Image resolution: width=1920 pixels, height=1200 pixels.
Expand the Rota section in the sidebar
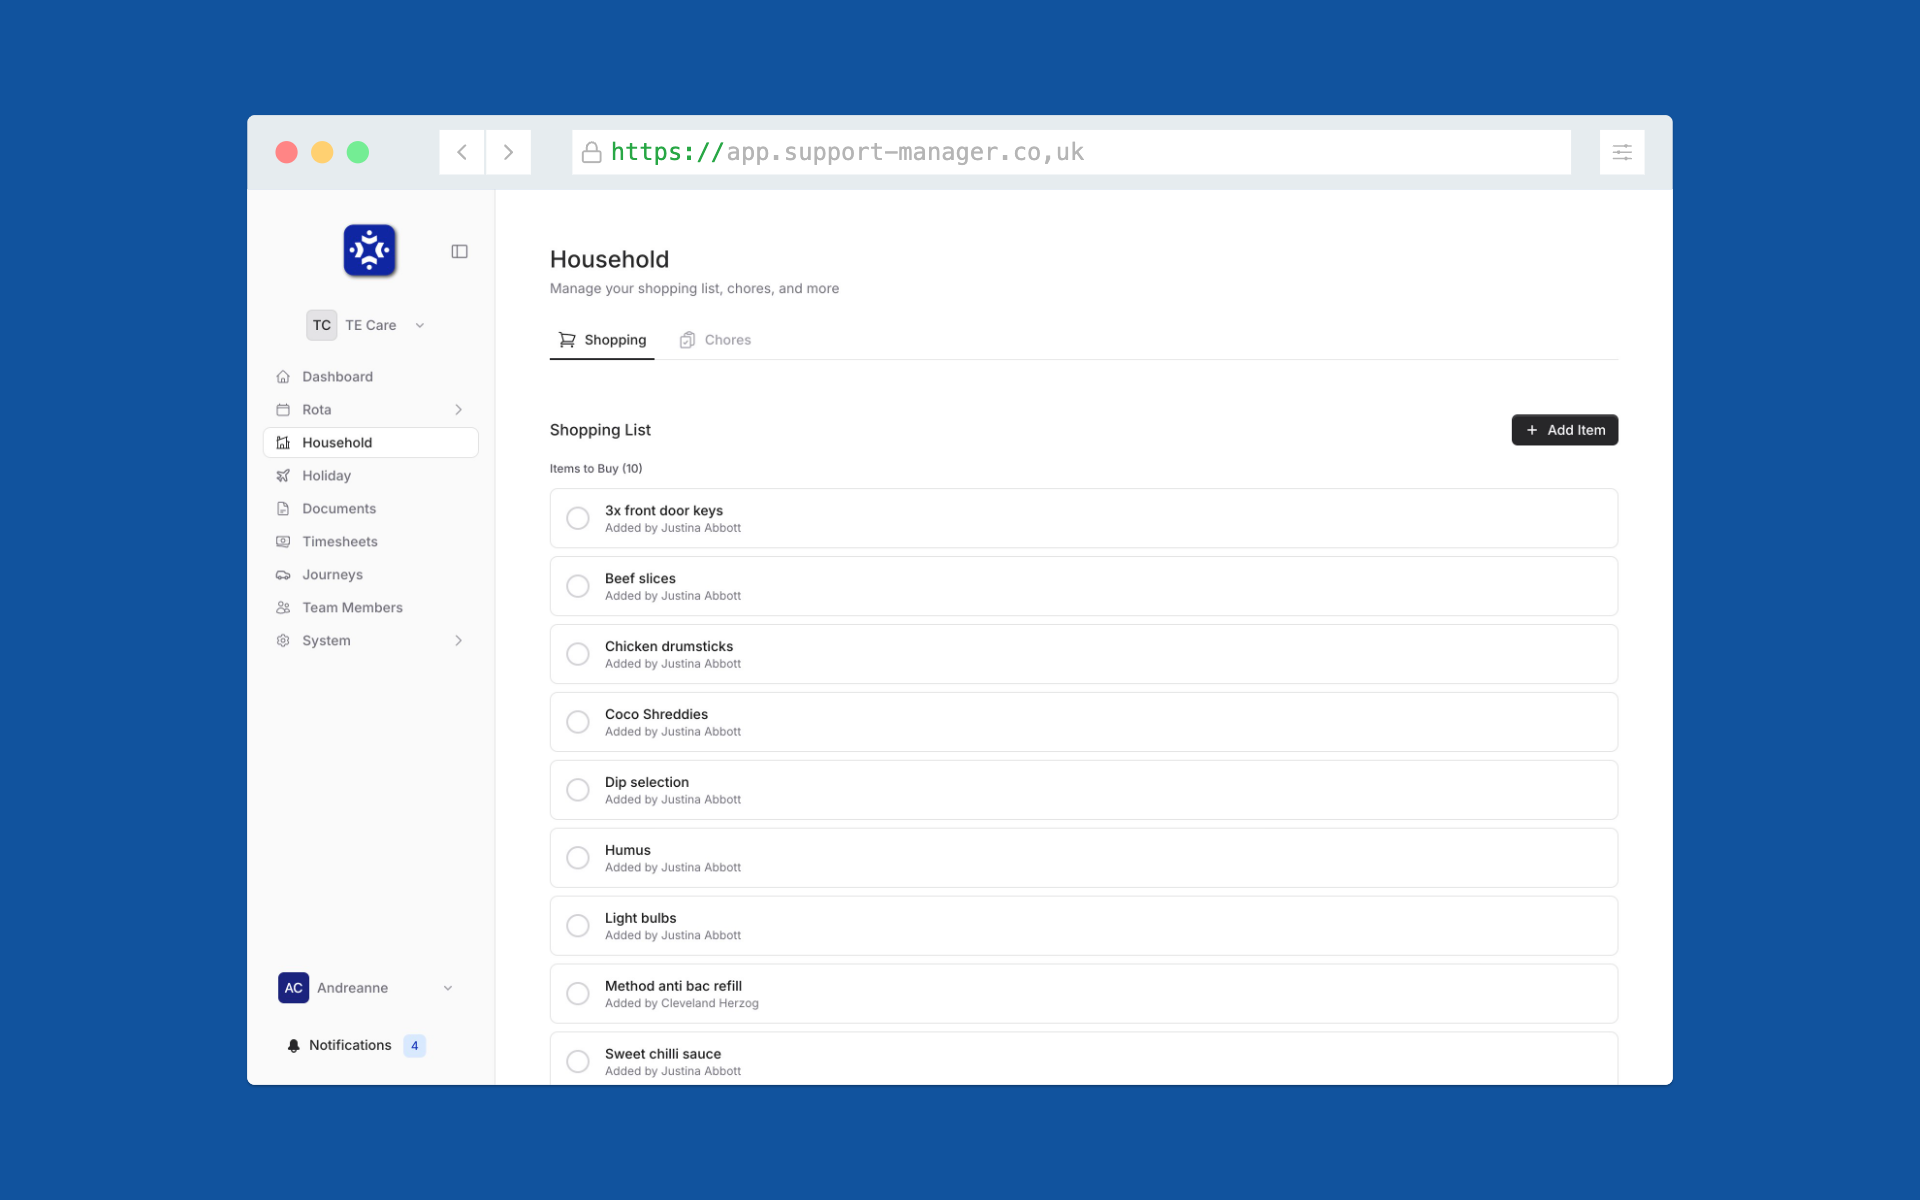[x=457, y=409]
